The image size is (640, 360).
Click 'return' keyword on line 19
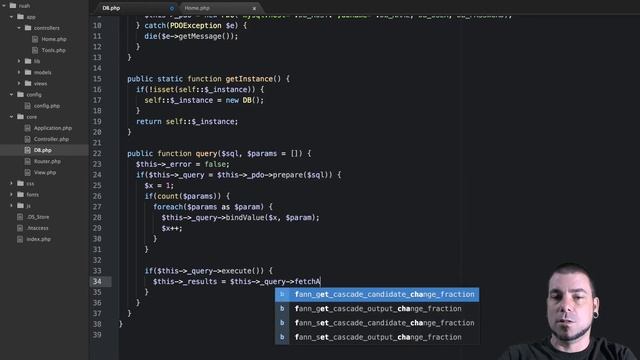coord(149,122)
